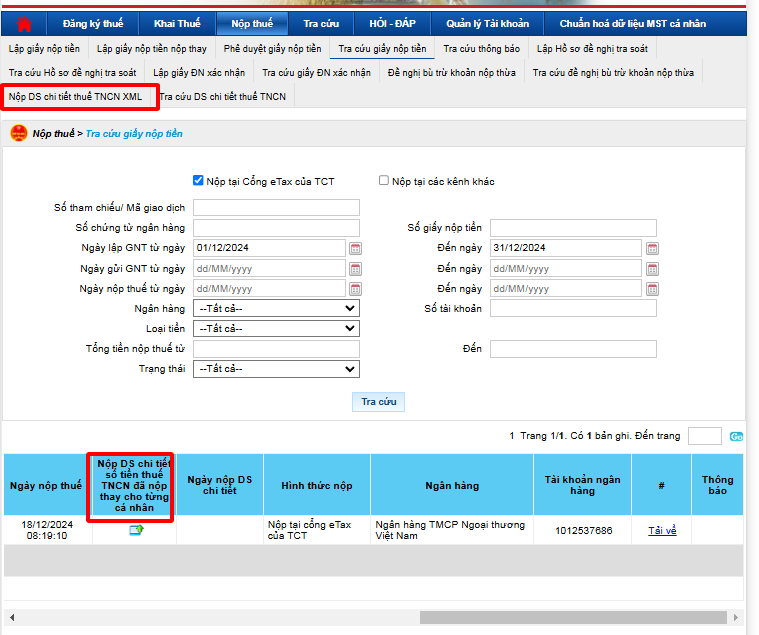Click the red Home icon
This screenshot has height=635, width=759.
coord(24,24)
